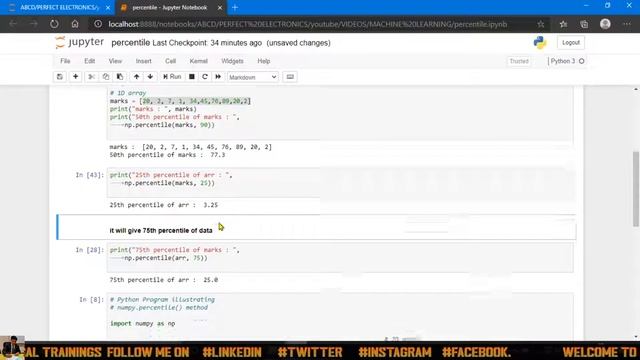
Task: Click output text 50th percentile of marks : 77.3
Action: tap(167, 155)
